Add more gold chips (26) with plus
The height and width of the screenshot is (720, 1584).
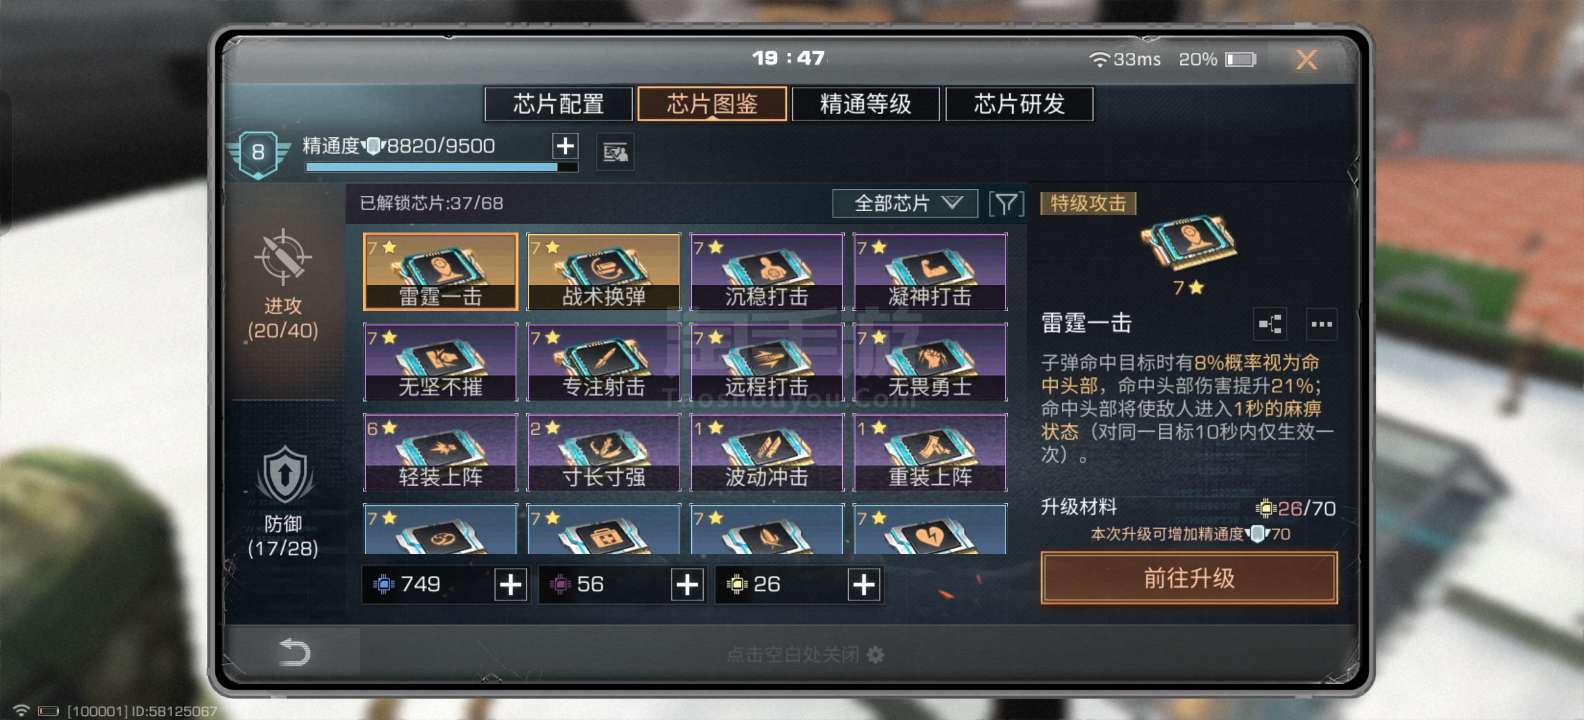tap(864, 585)
